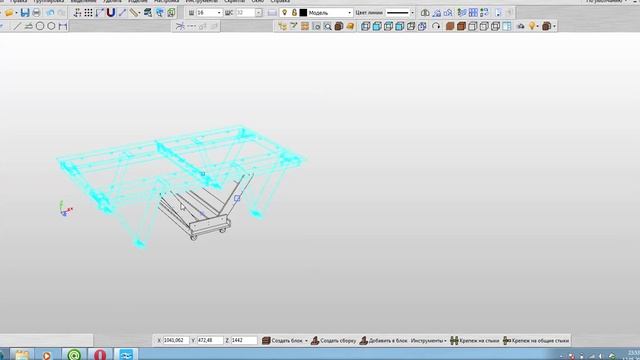Select the first circle tool icon
Image resolution: width=640 pixels, height=360 pixels.
click(x=40, y=27)
